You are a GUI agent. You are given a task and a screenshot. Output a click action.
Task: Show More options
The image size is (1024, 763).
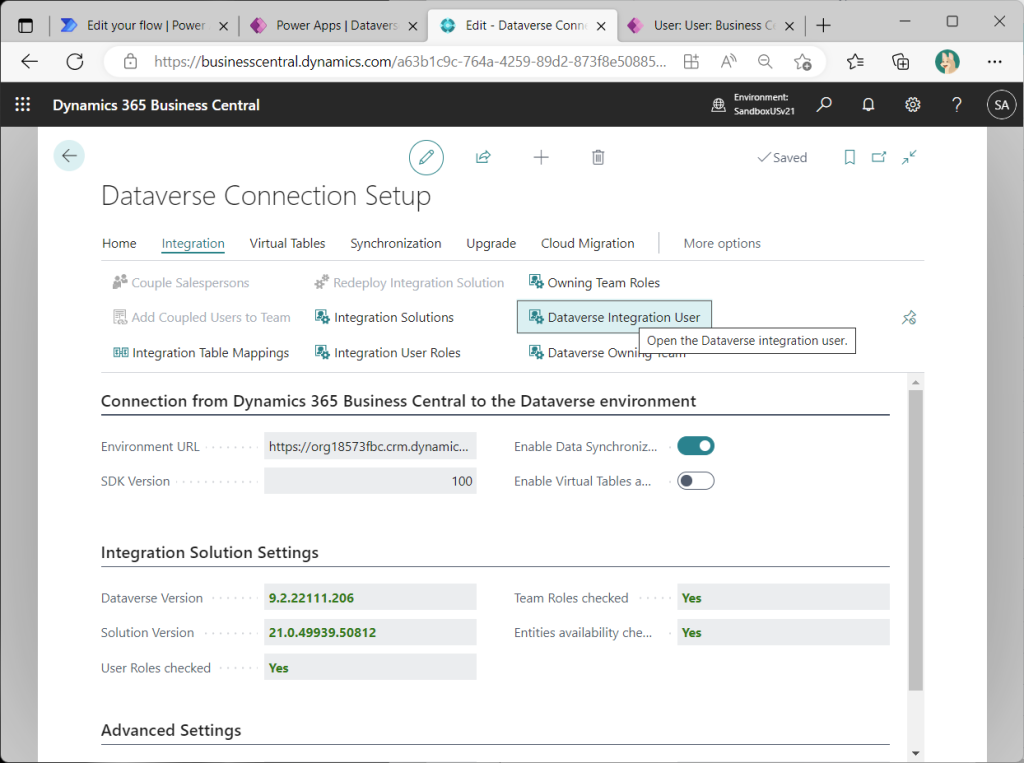pos(722,244)
